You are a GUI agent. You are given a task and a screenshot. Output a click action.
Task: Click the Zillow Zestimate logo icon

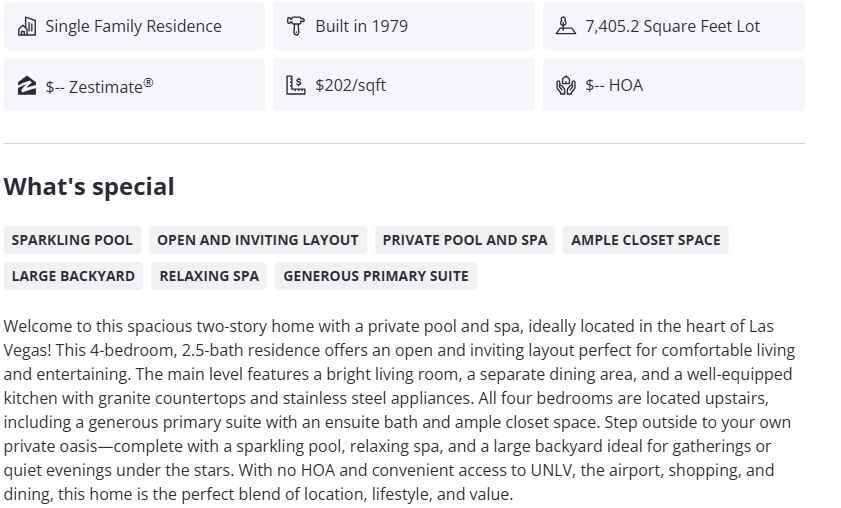[x=27, y=86]
